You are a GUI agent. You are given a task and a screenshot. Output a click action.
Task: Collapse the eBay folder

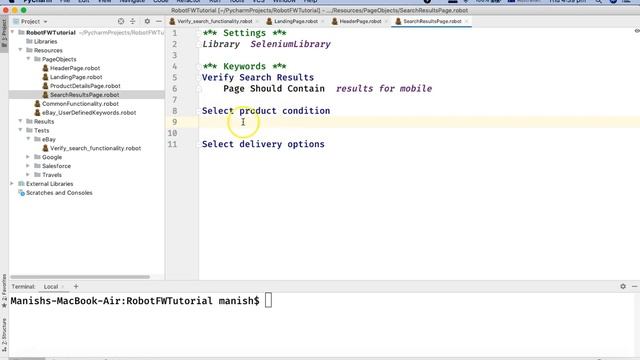click(x=29, y=139)
